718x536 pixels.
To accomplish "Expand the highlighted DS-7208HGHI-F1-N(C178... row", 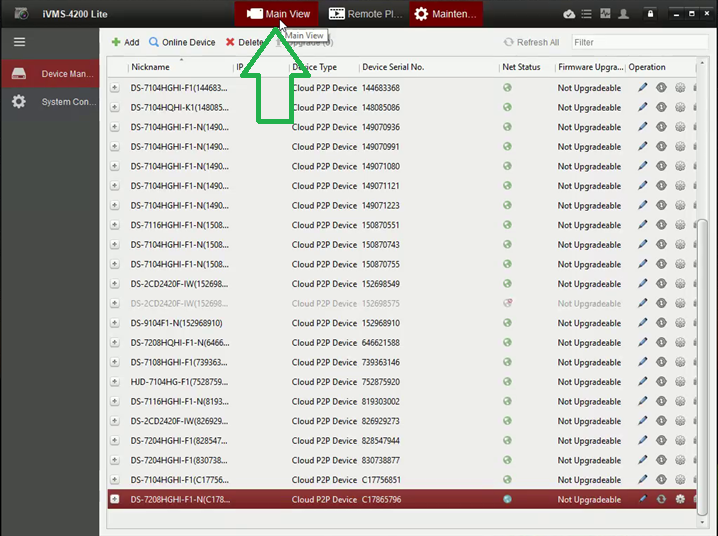I will (114, 499).
